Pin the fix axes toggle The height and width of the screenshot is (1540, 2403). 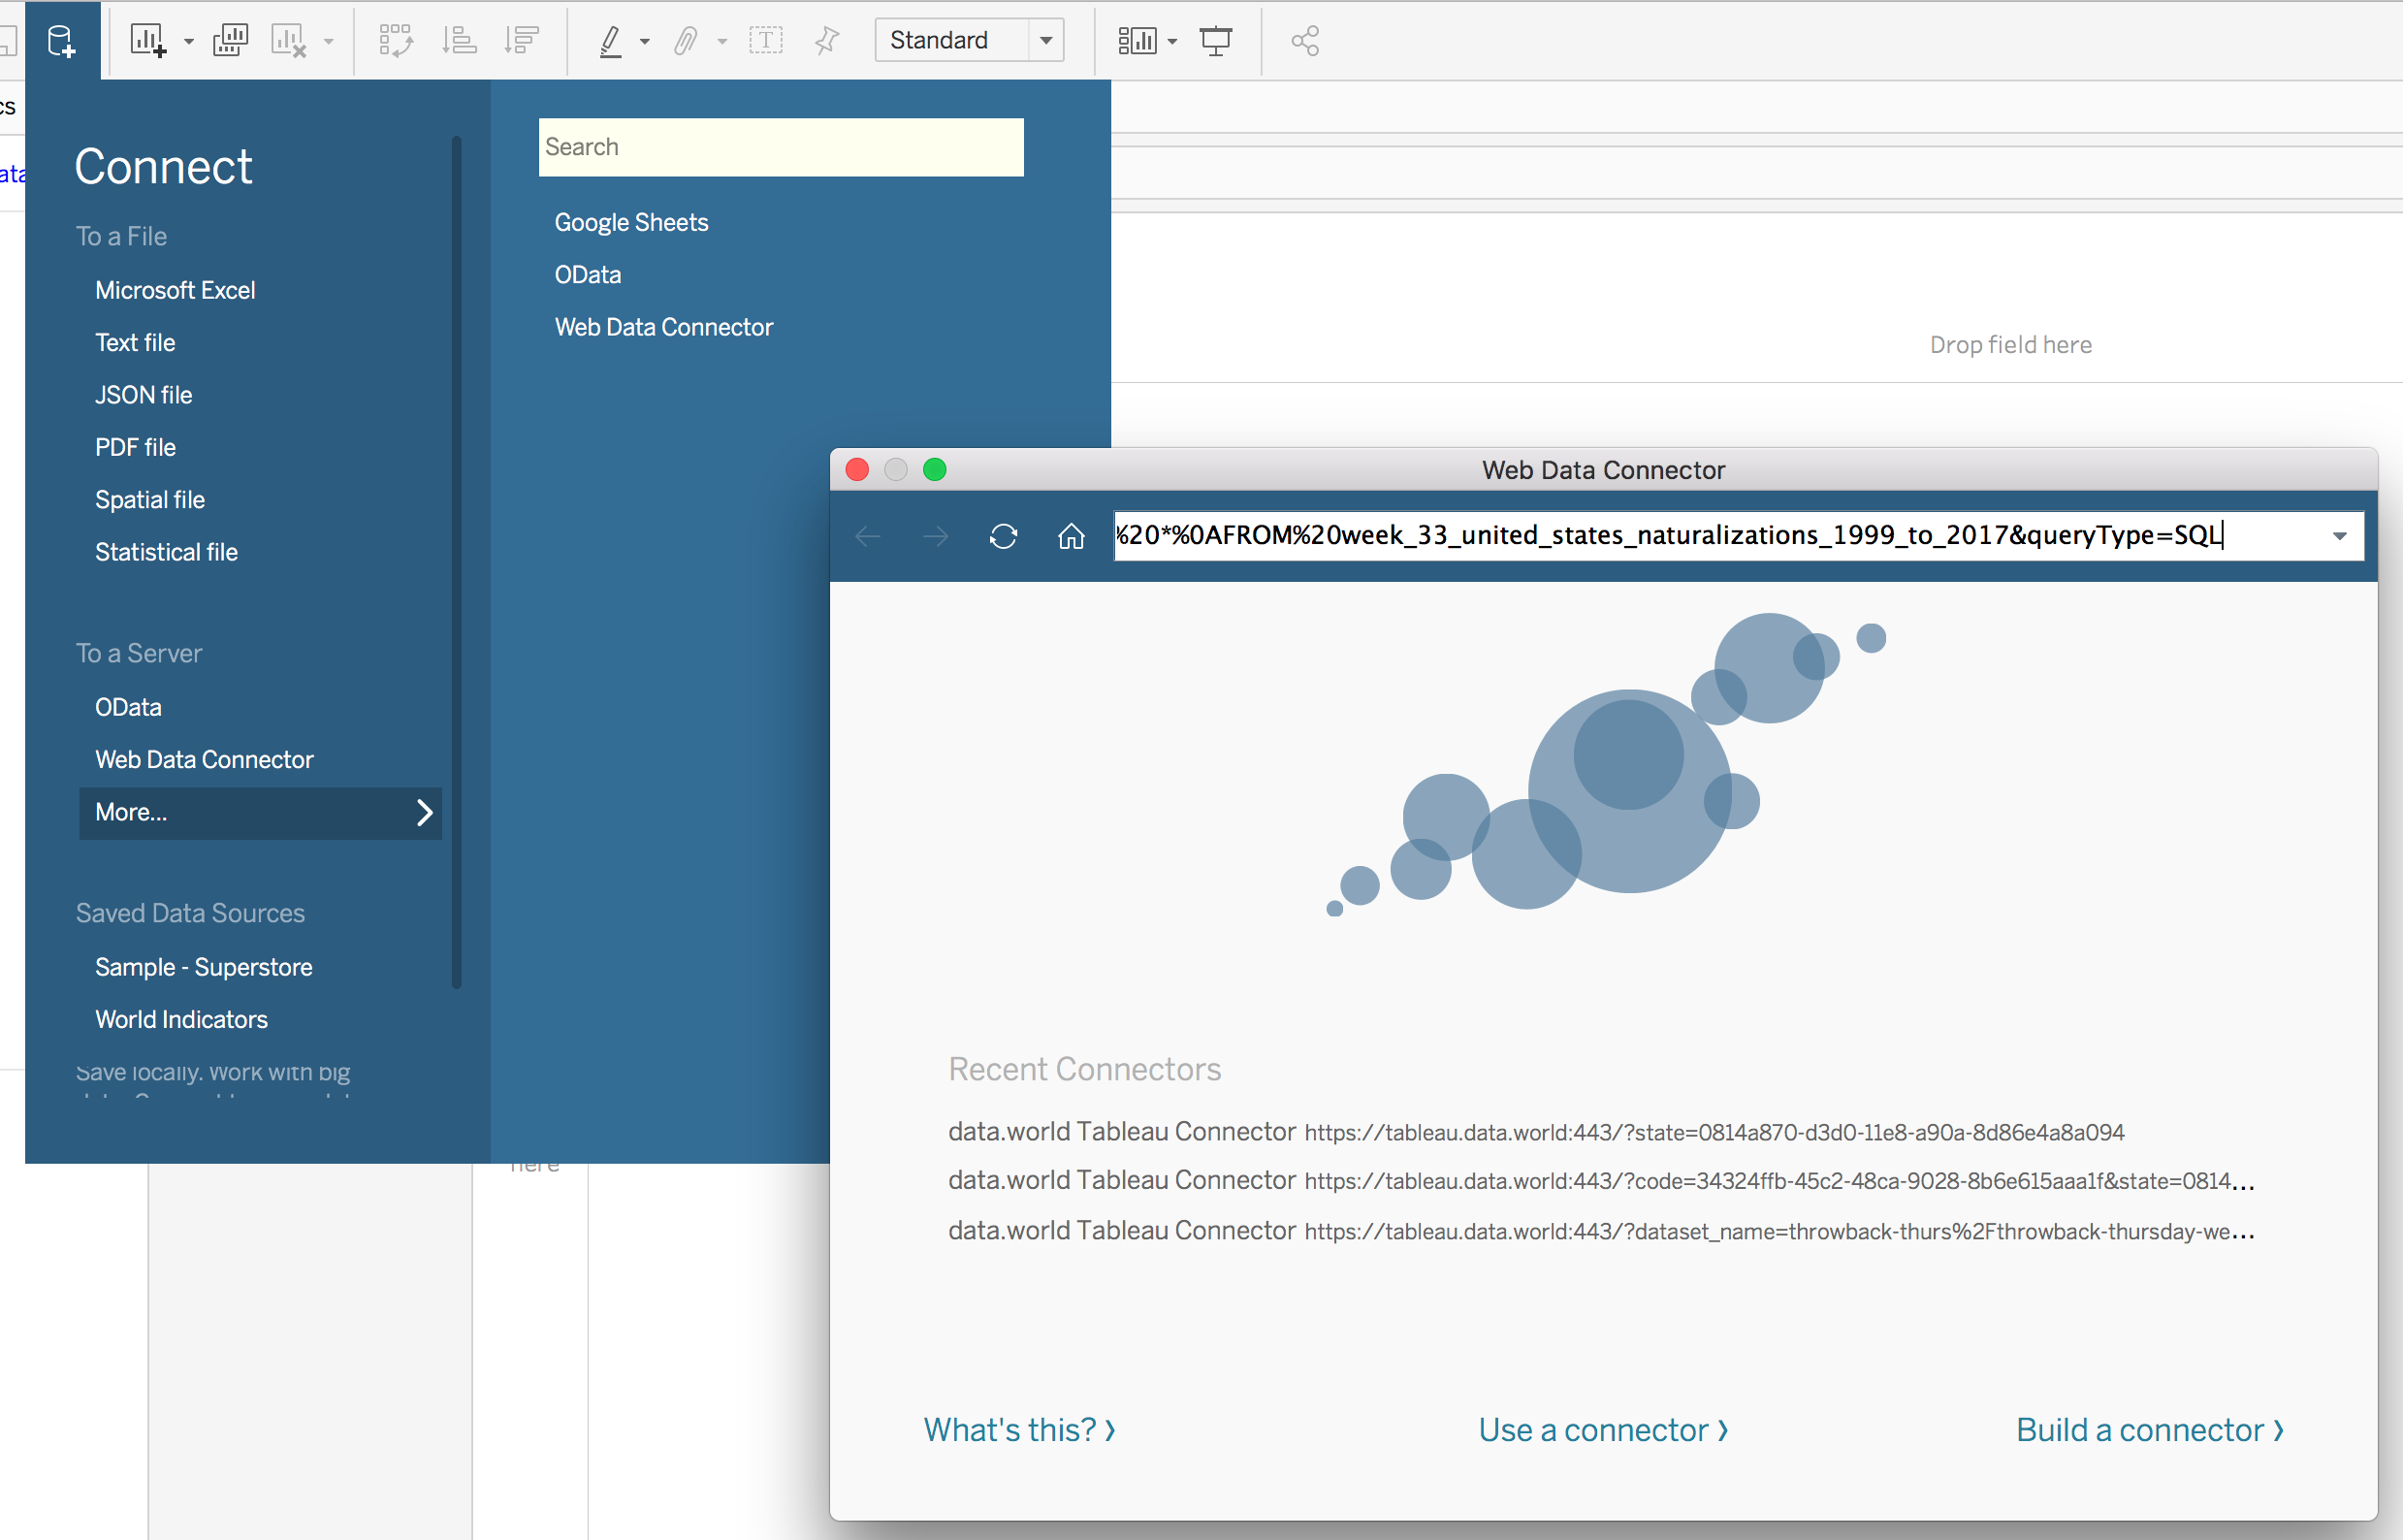pyautogui.click(x=826, y=40)
